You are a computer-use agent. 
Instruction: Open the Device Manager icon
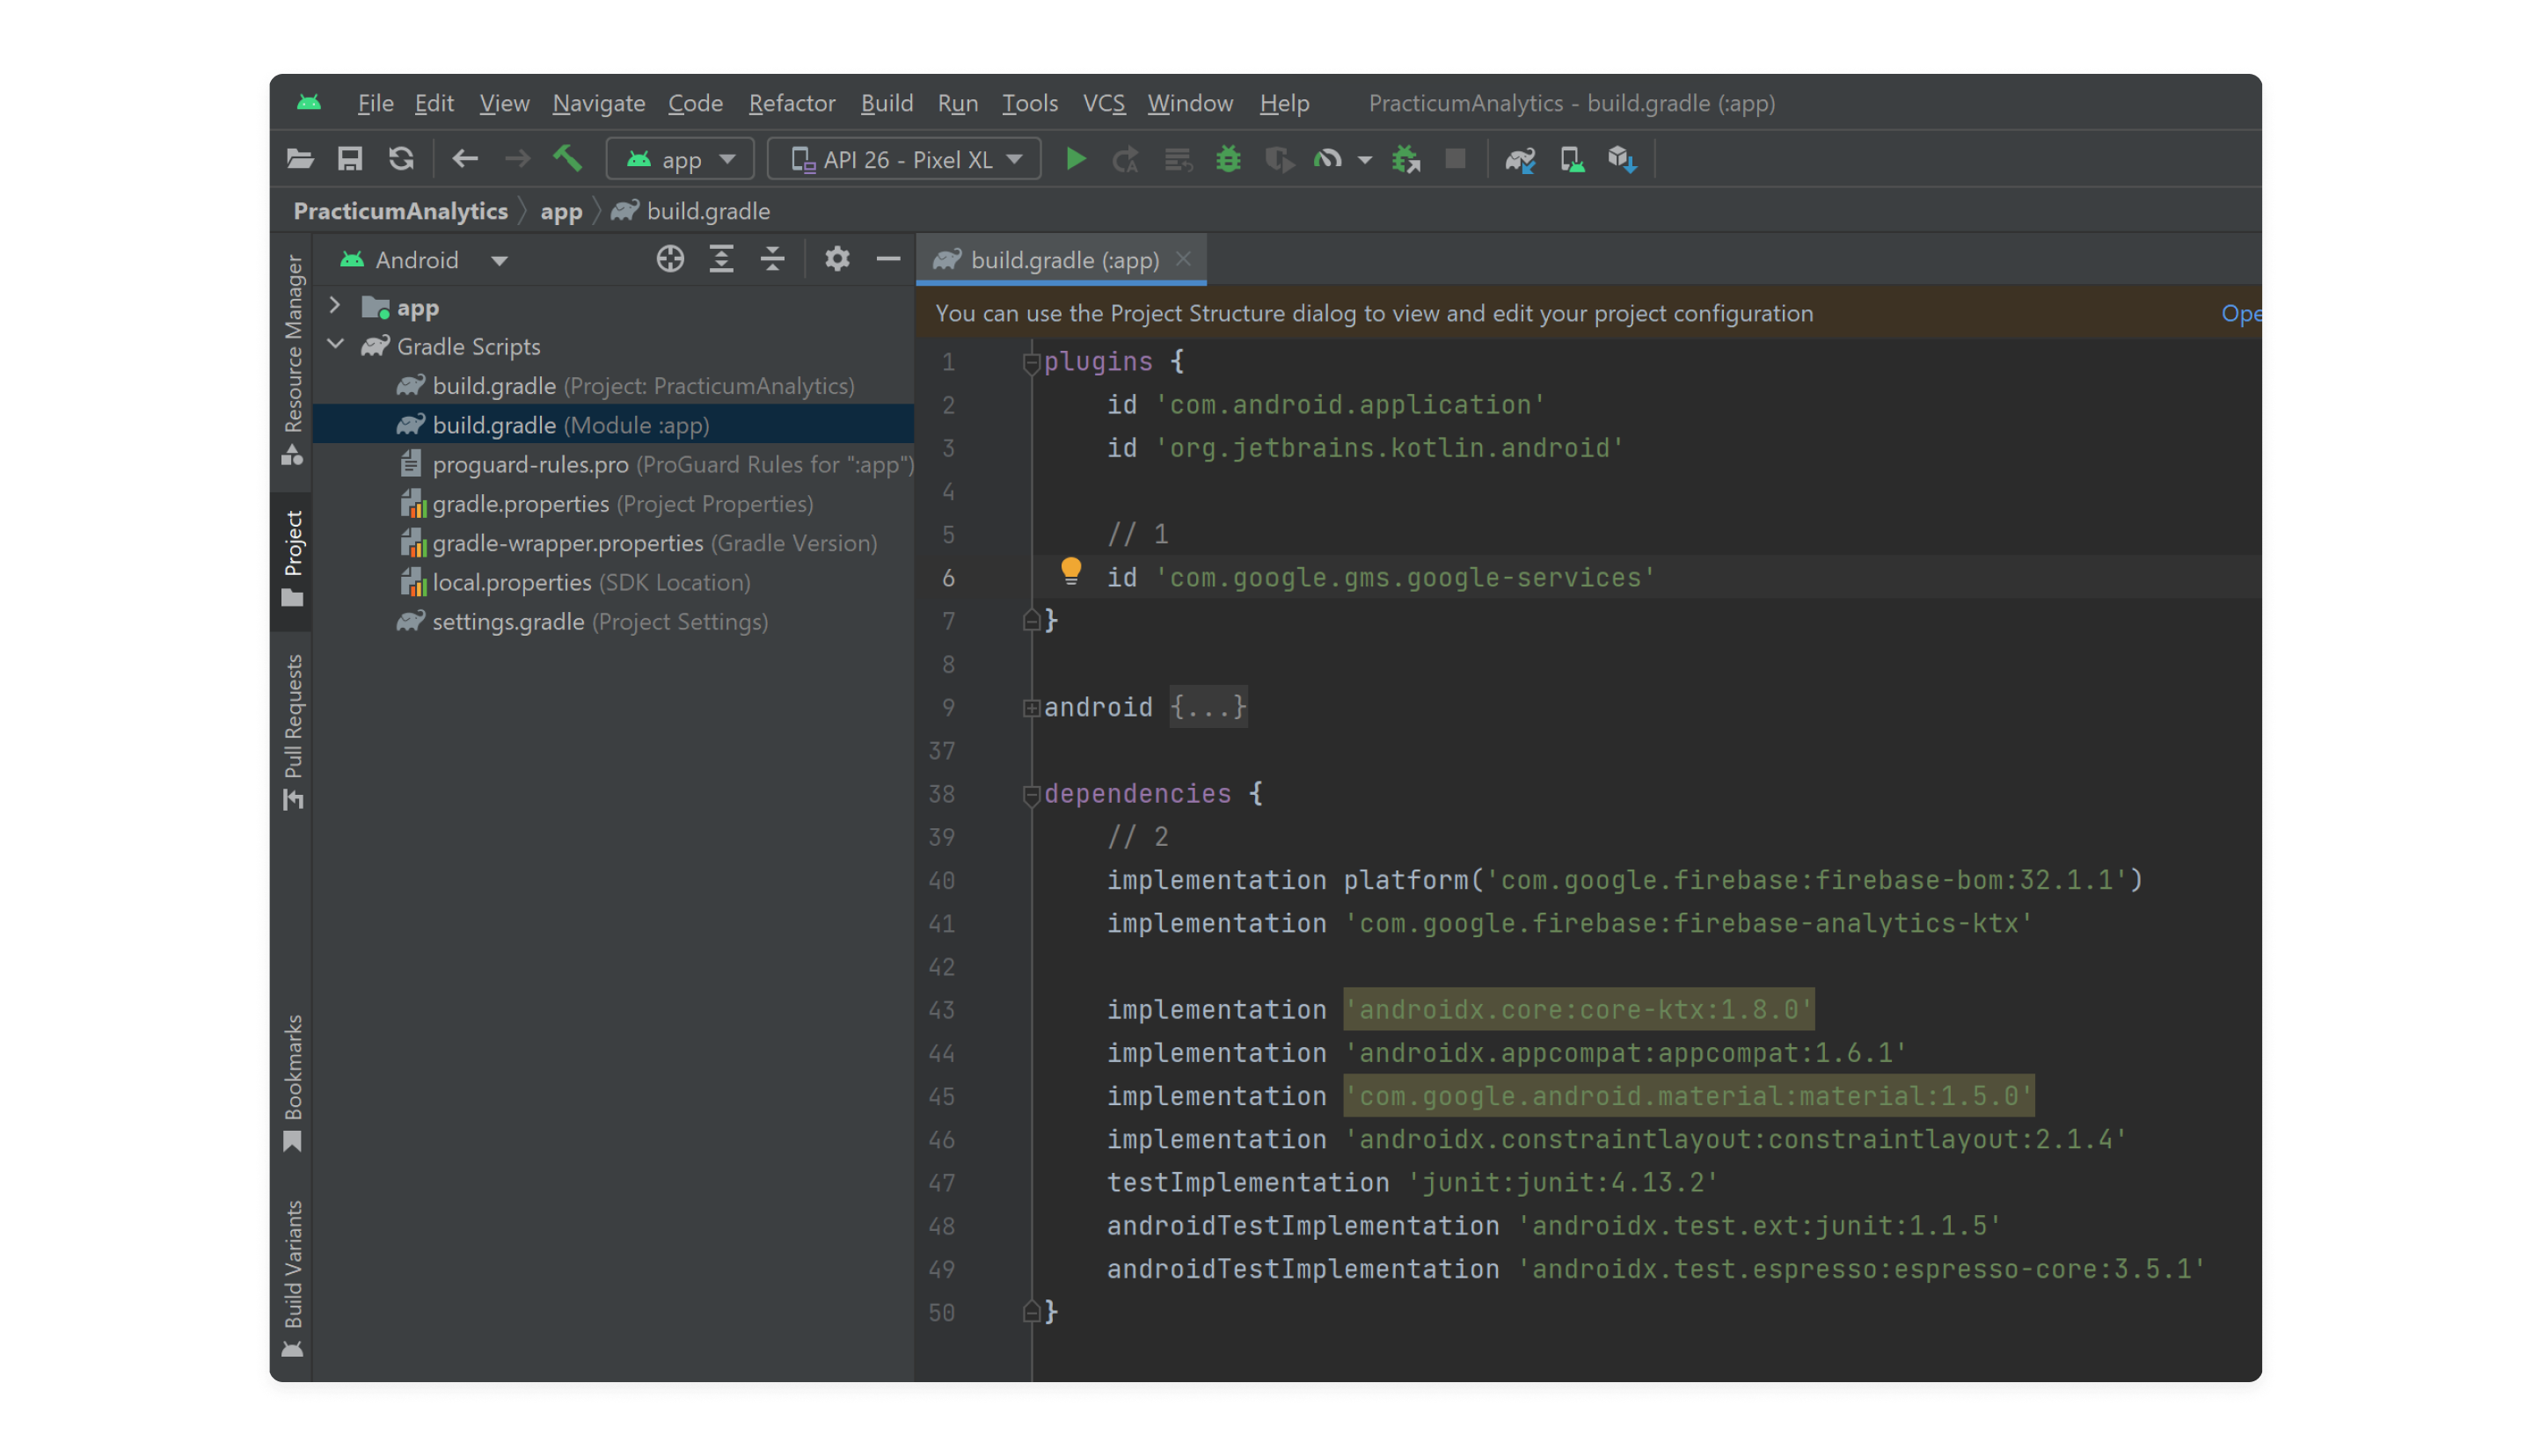pyautogui.click(x=1572, y=160)
